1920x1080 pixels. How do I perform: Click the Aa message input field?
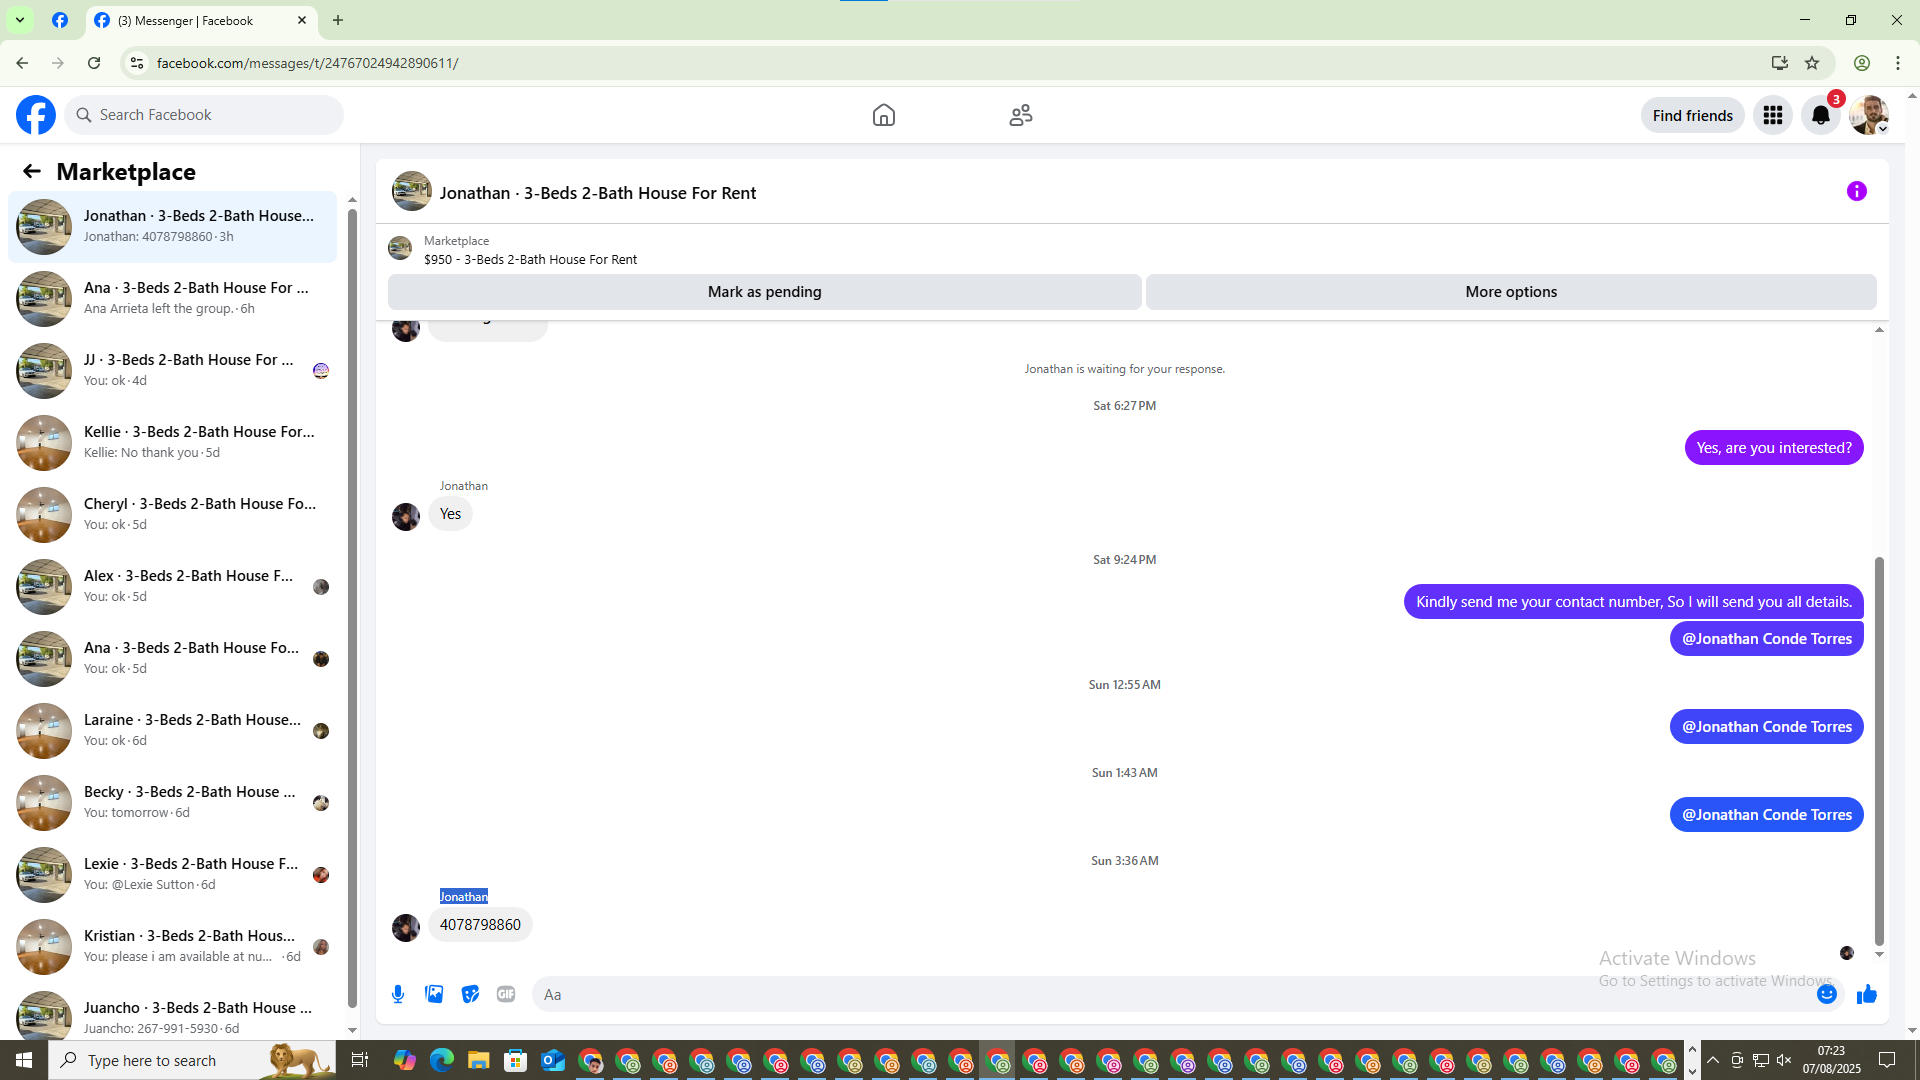pyautogui.click(x=1170, y=994)
